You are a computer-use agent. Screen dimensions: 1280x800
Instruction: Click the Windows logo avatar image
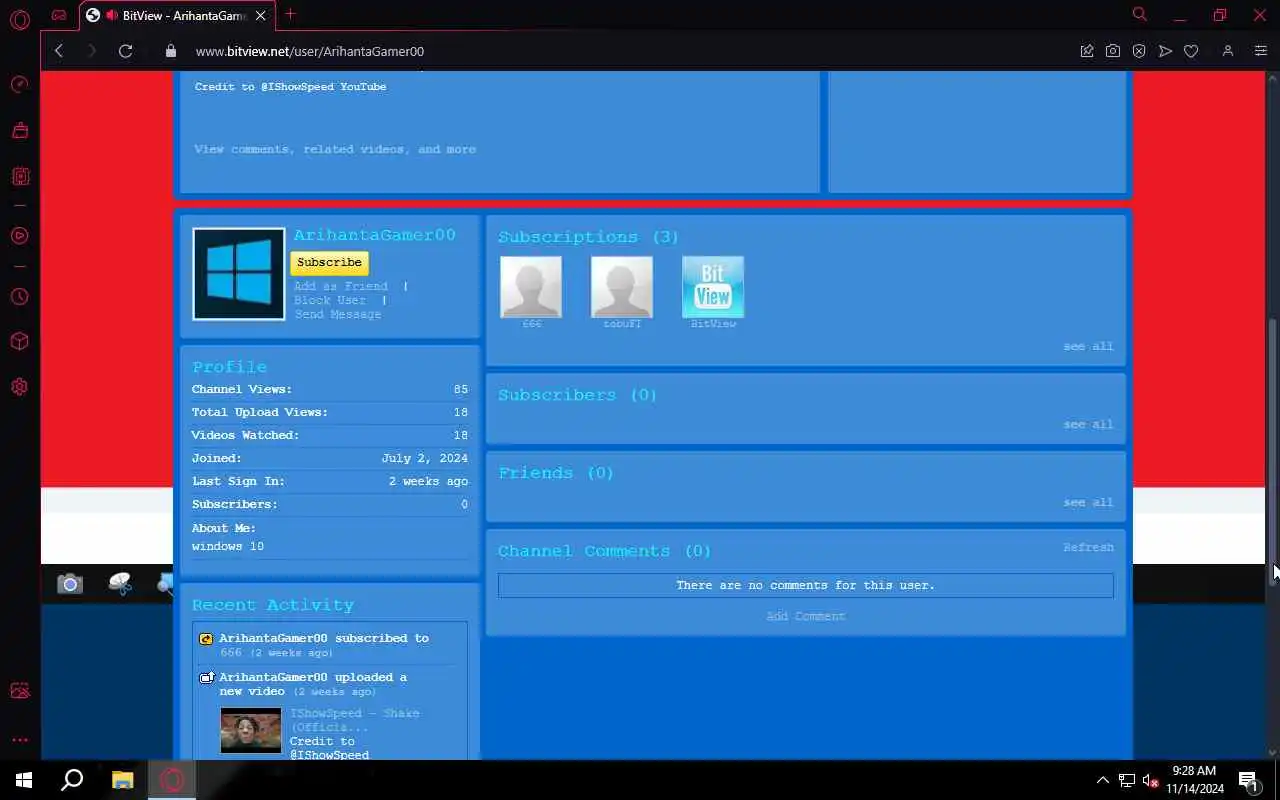[x=239, y=274]
